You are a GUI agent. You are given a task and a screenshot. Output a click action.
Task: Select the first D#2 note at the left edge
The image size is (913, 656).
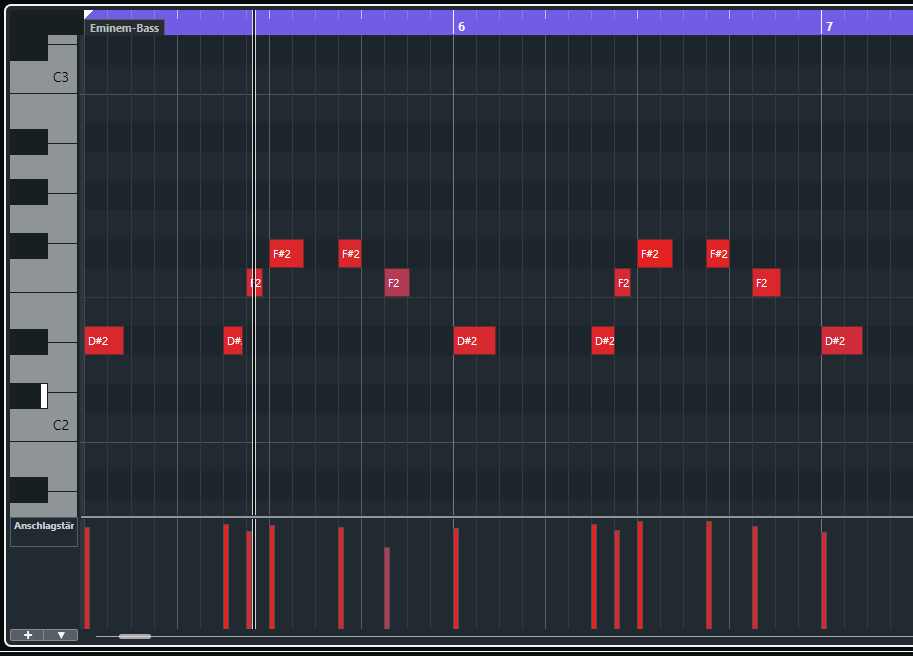(x=104, y=341)
